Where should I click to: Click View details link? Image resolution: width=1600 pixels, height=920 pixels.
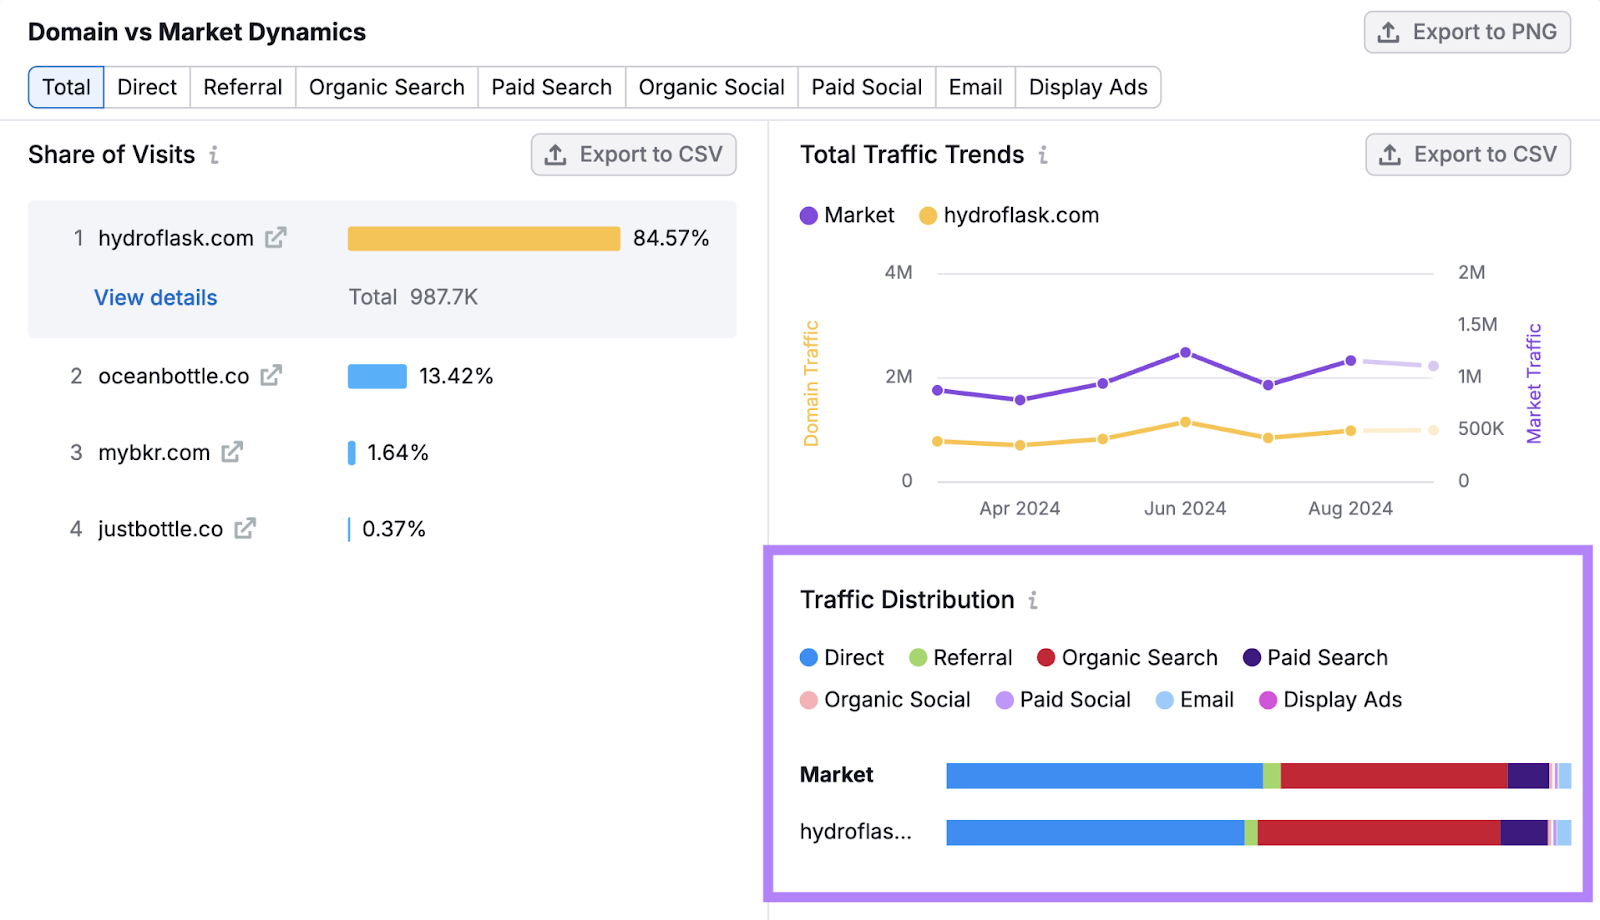[156, 297]
